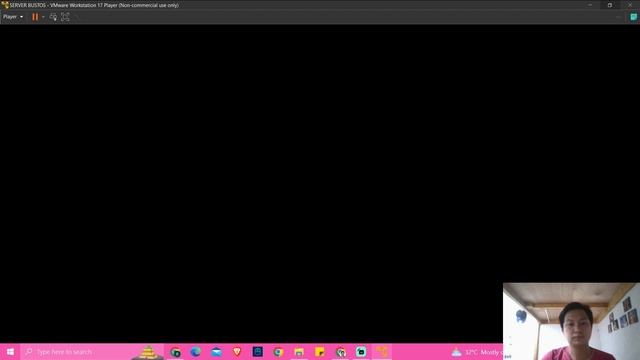
Task: Open Sticky Notes from the taskbar
Action: (x=320, y=352)
